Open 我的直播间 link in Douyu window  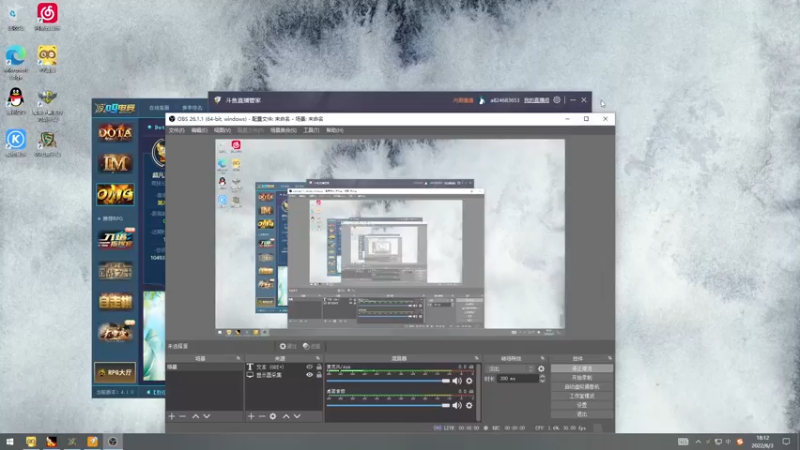[536, 100]
